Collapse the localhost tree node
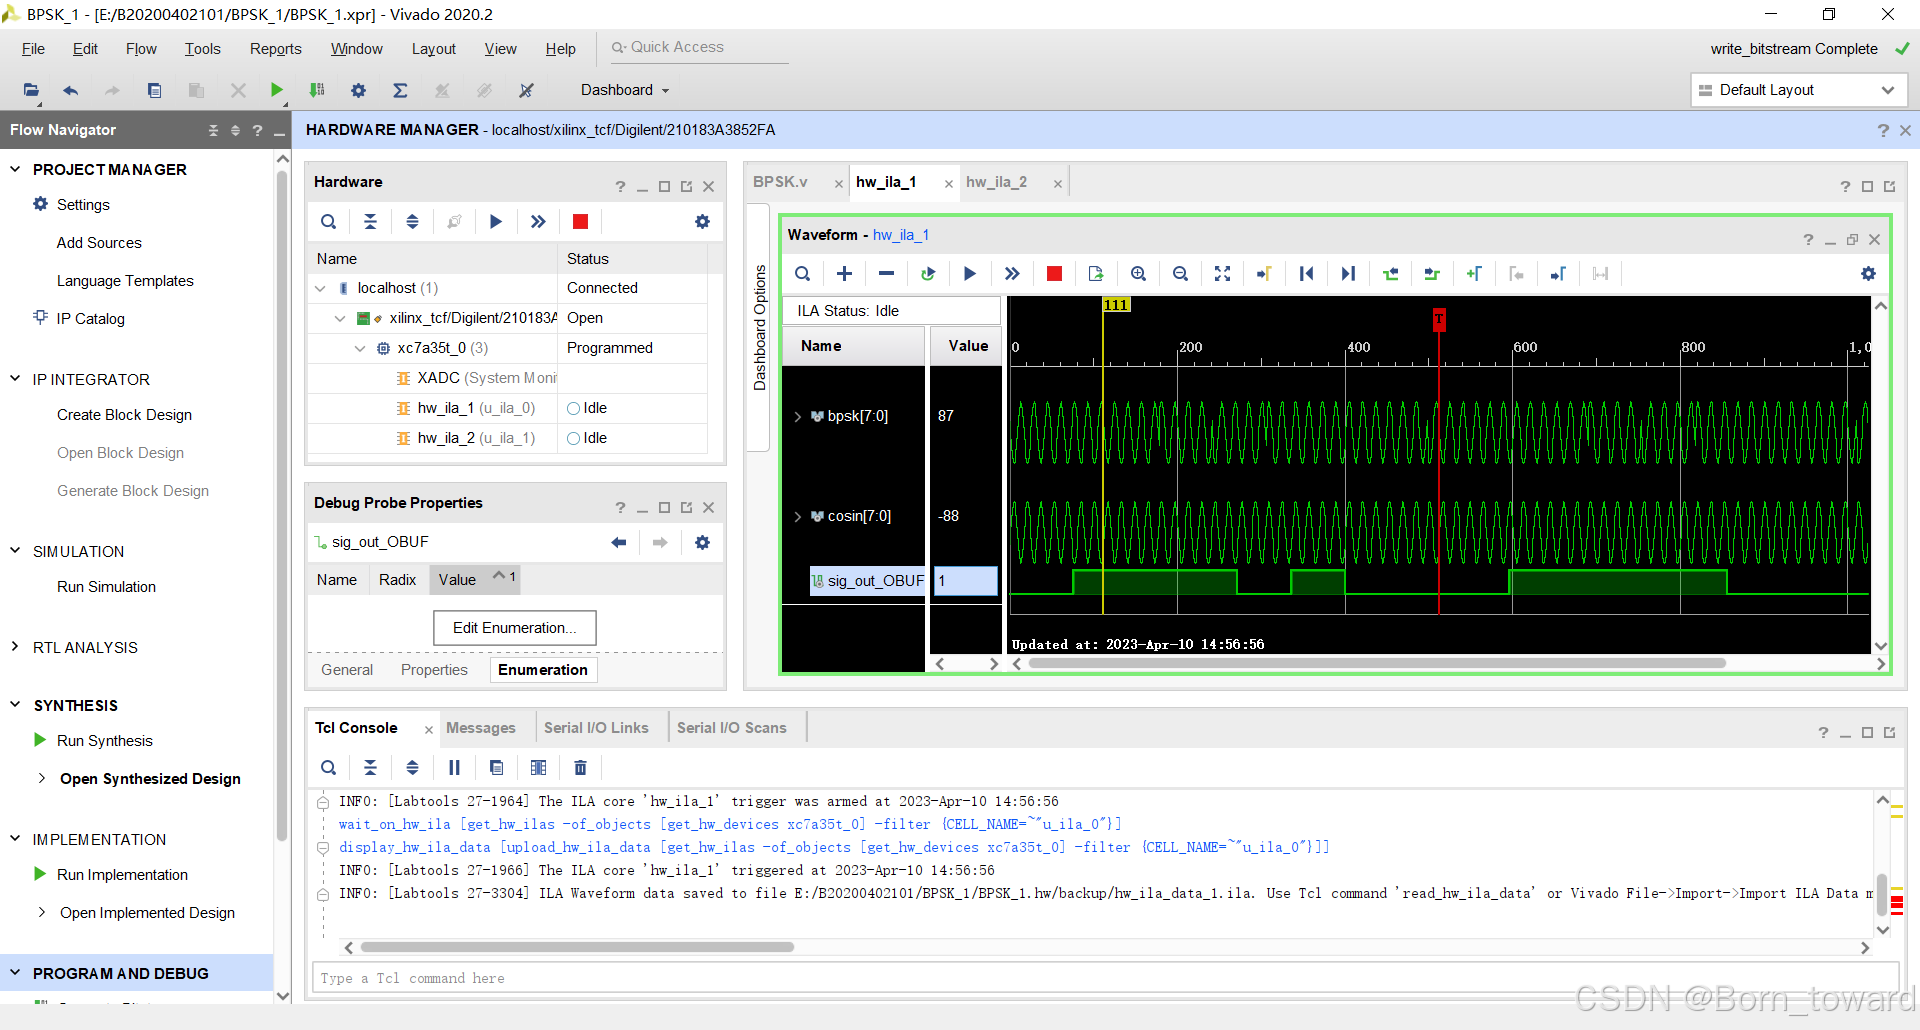Viewport: 1920px width, 1030px height. (x=320, y=288)
